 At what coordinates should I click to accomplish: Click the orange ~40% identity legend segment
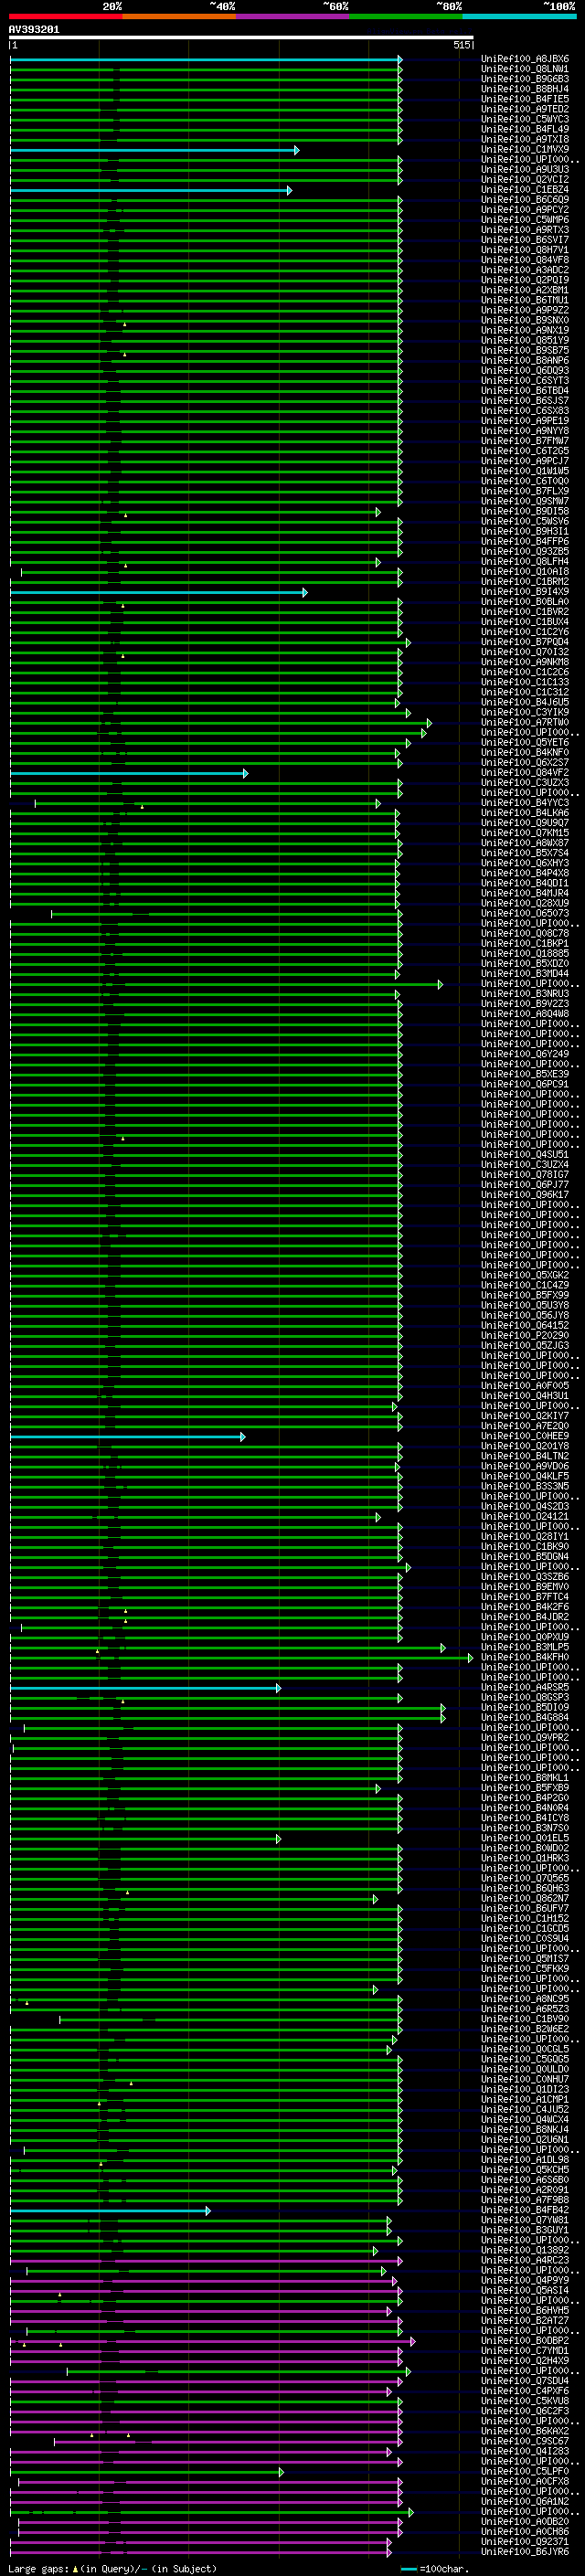pos(179,16)
